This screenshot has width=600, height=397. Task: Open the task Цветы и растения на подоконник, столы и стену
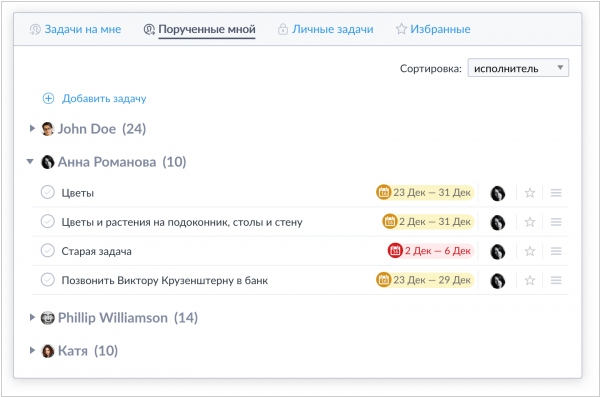coord(182,222)
